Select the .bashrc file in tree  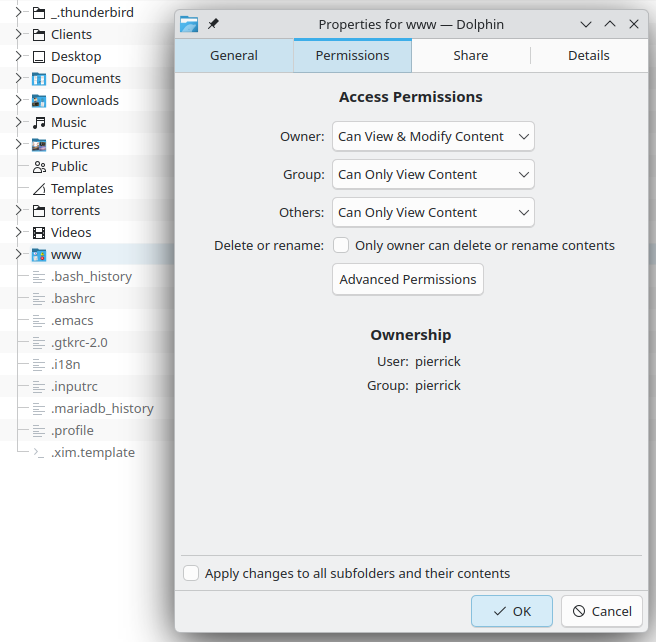tap(72, 299)
